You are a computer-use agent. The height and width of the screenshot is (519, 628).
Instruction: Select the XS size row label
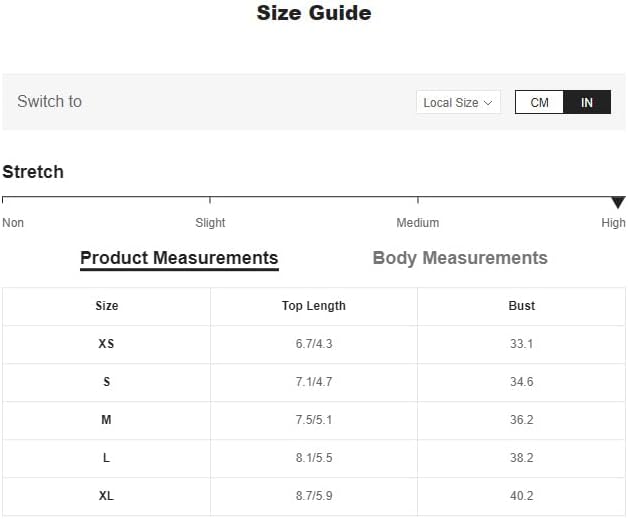pyautogui.click(x=106, y=344)
